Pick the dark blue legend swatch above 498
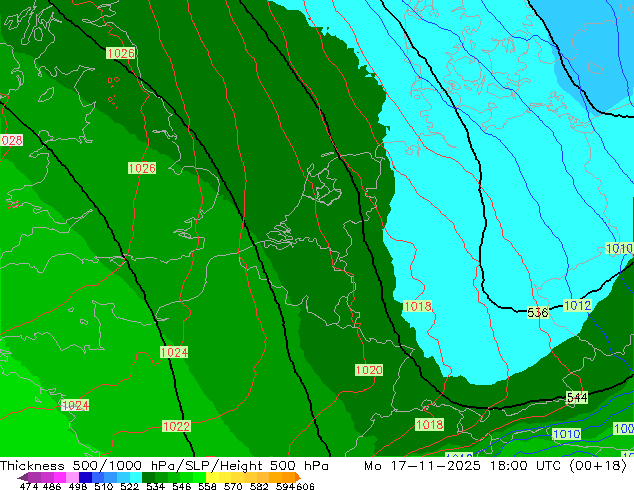 tap(85, 477)
